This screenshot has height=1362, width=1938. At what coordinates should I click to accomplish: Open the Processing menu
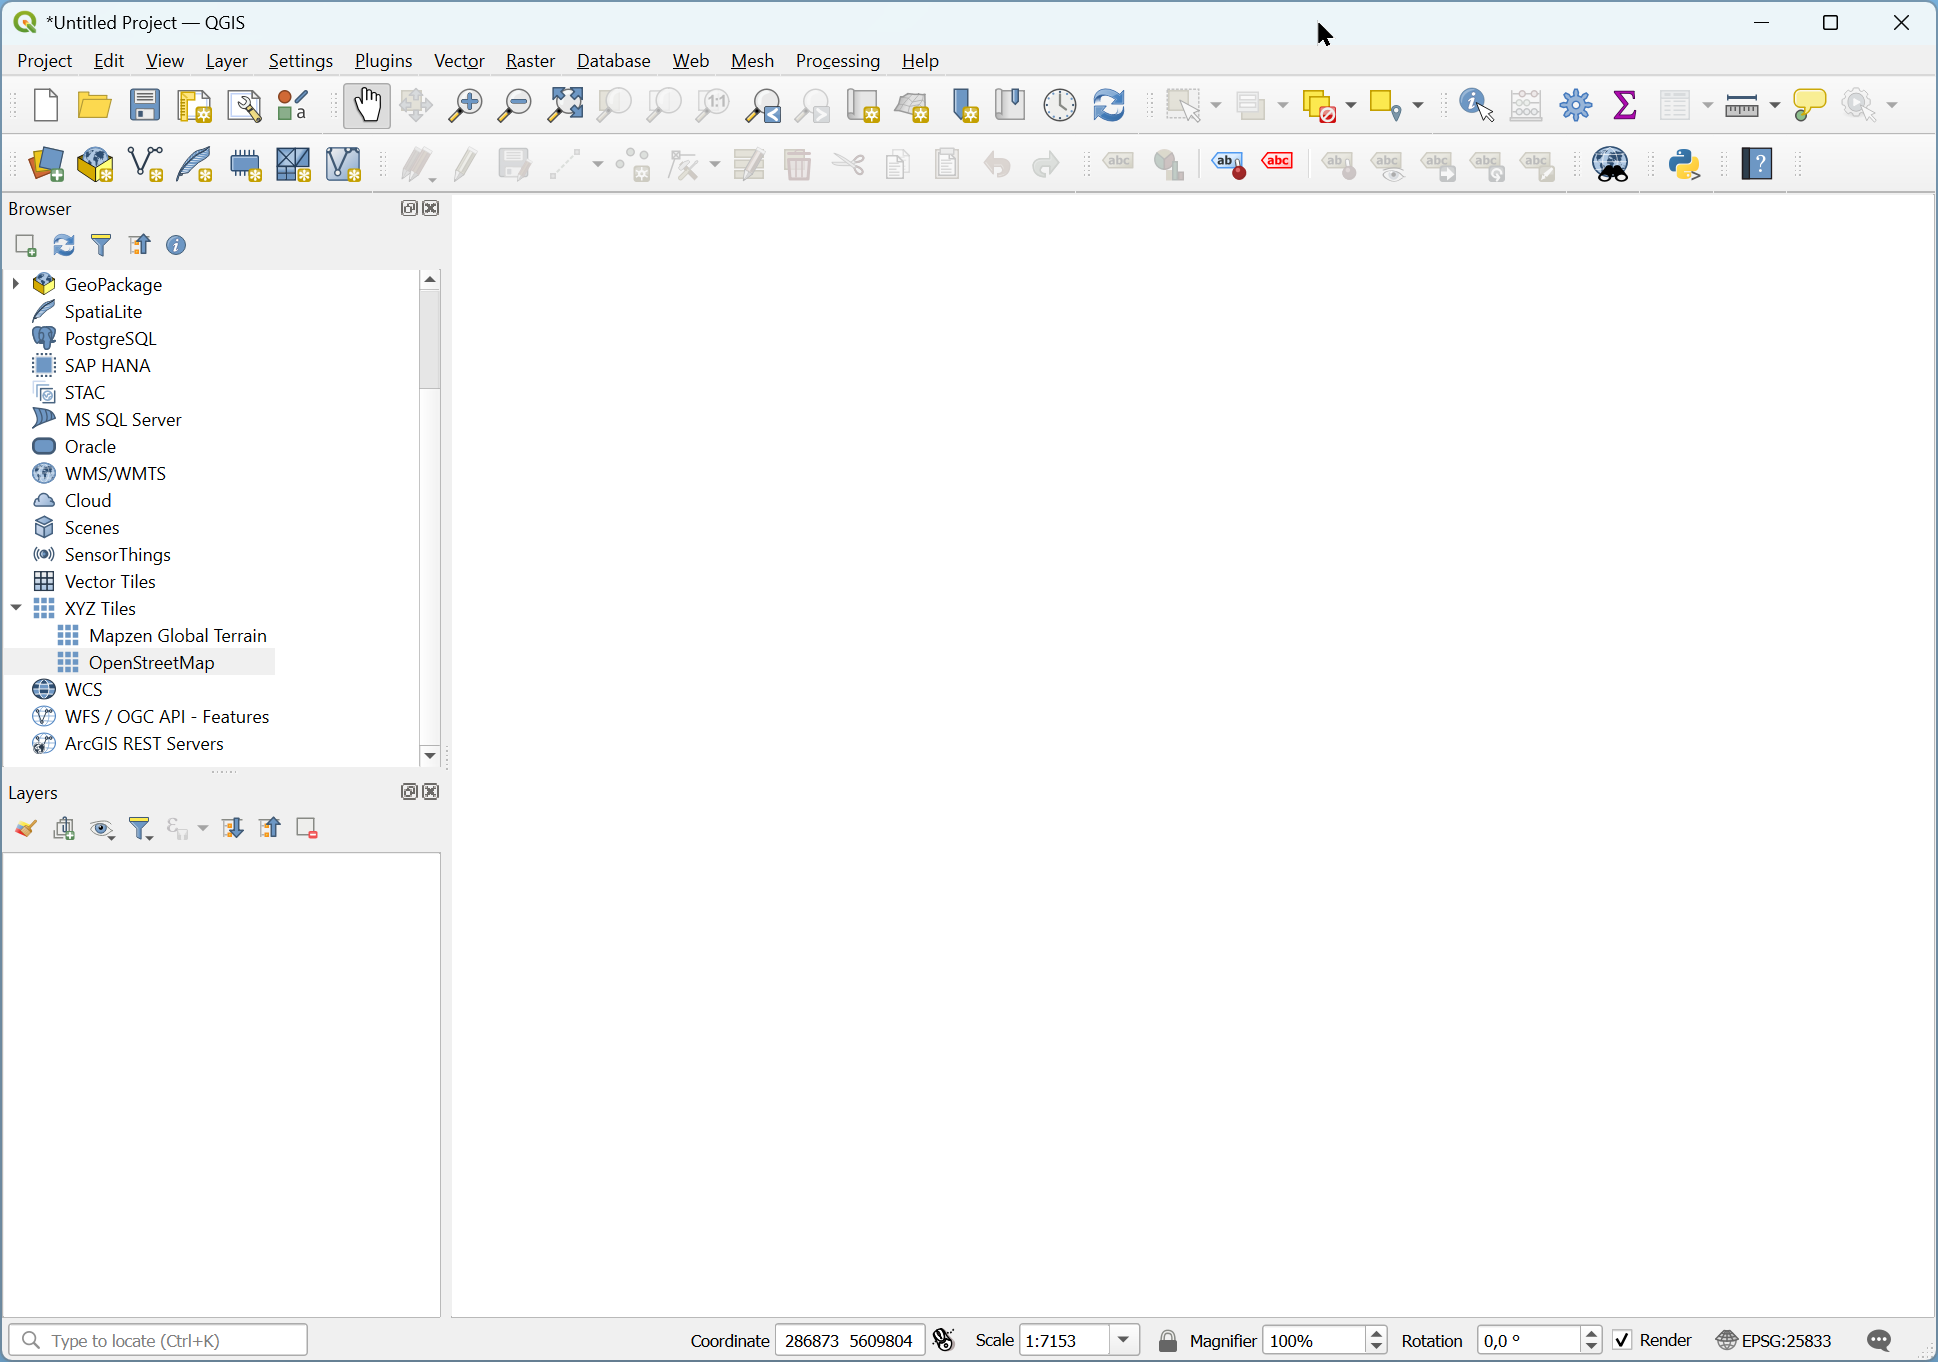837,61
